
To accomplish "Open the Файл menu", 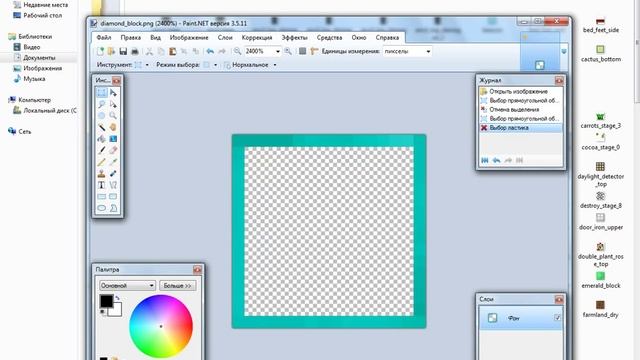I will pos(104,38).
